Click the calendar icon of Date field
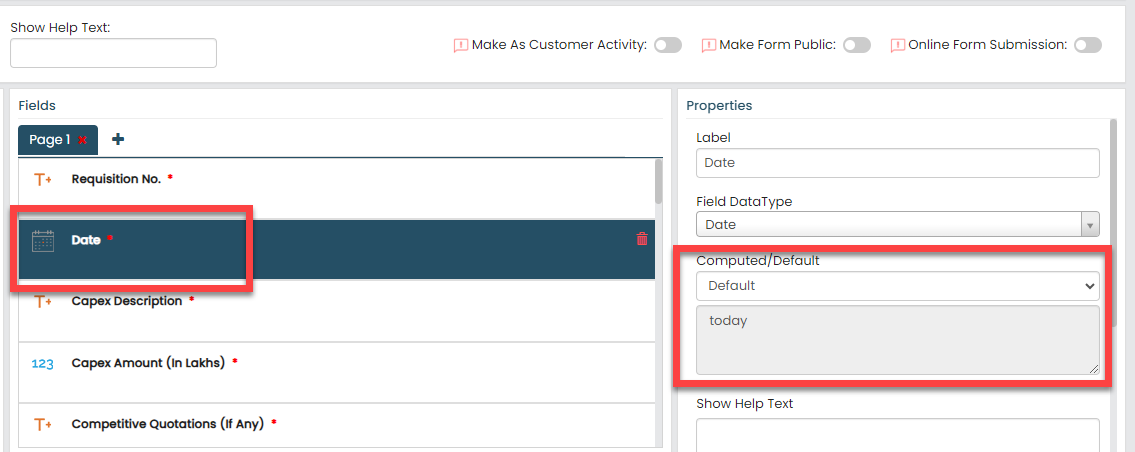 43,241
